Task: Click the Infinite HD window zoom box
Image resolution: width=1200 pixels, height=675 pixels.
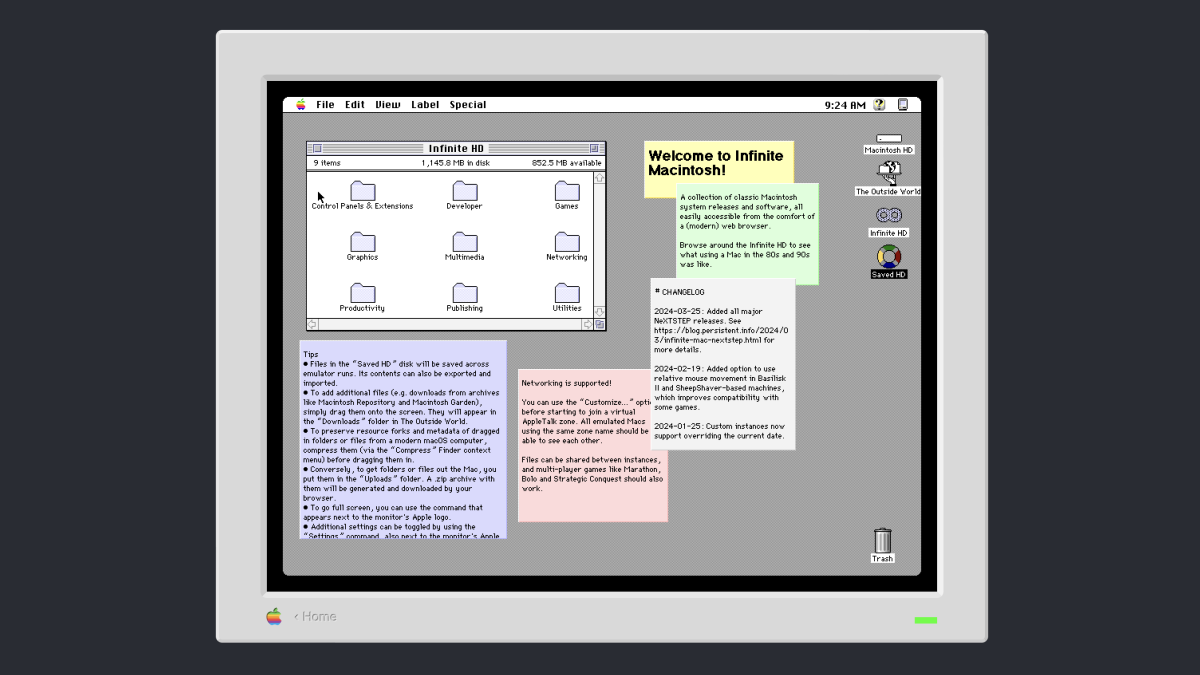Action: point(594,148)
